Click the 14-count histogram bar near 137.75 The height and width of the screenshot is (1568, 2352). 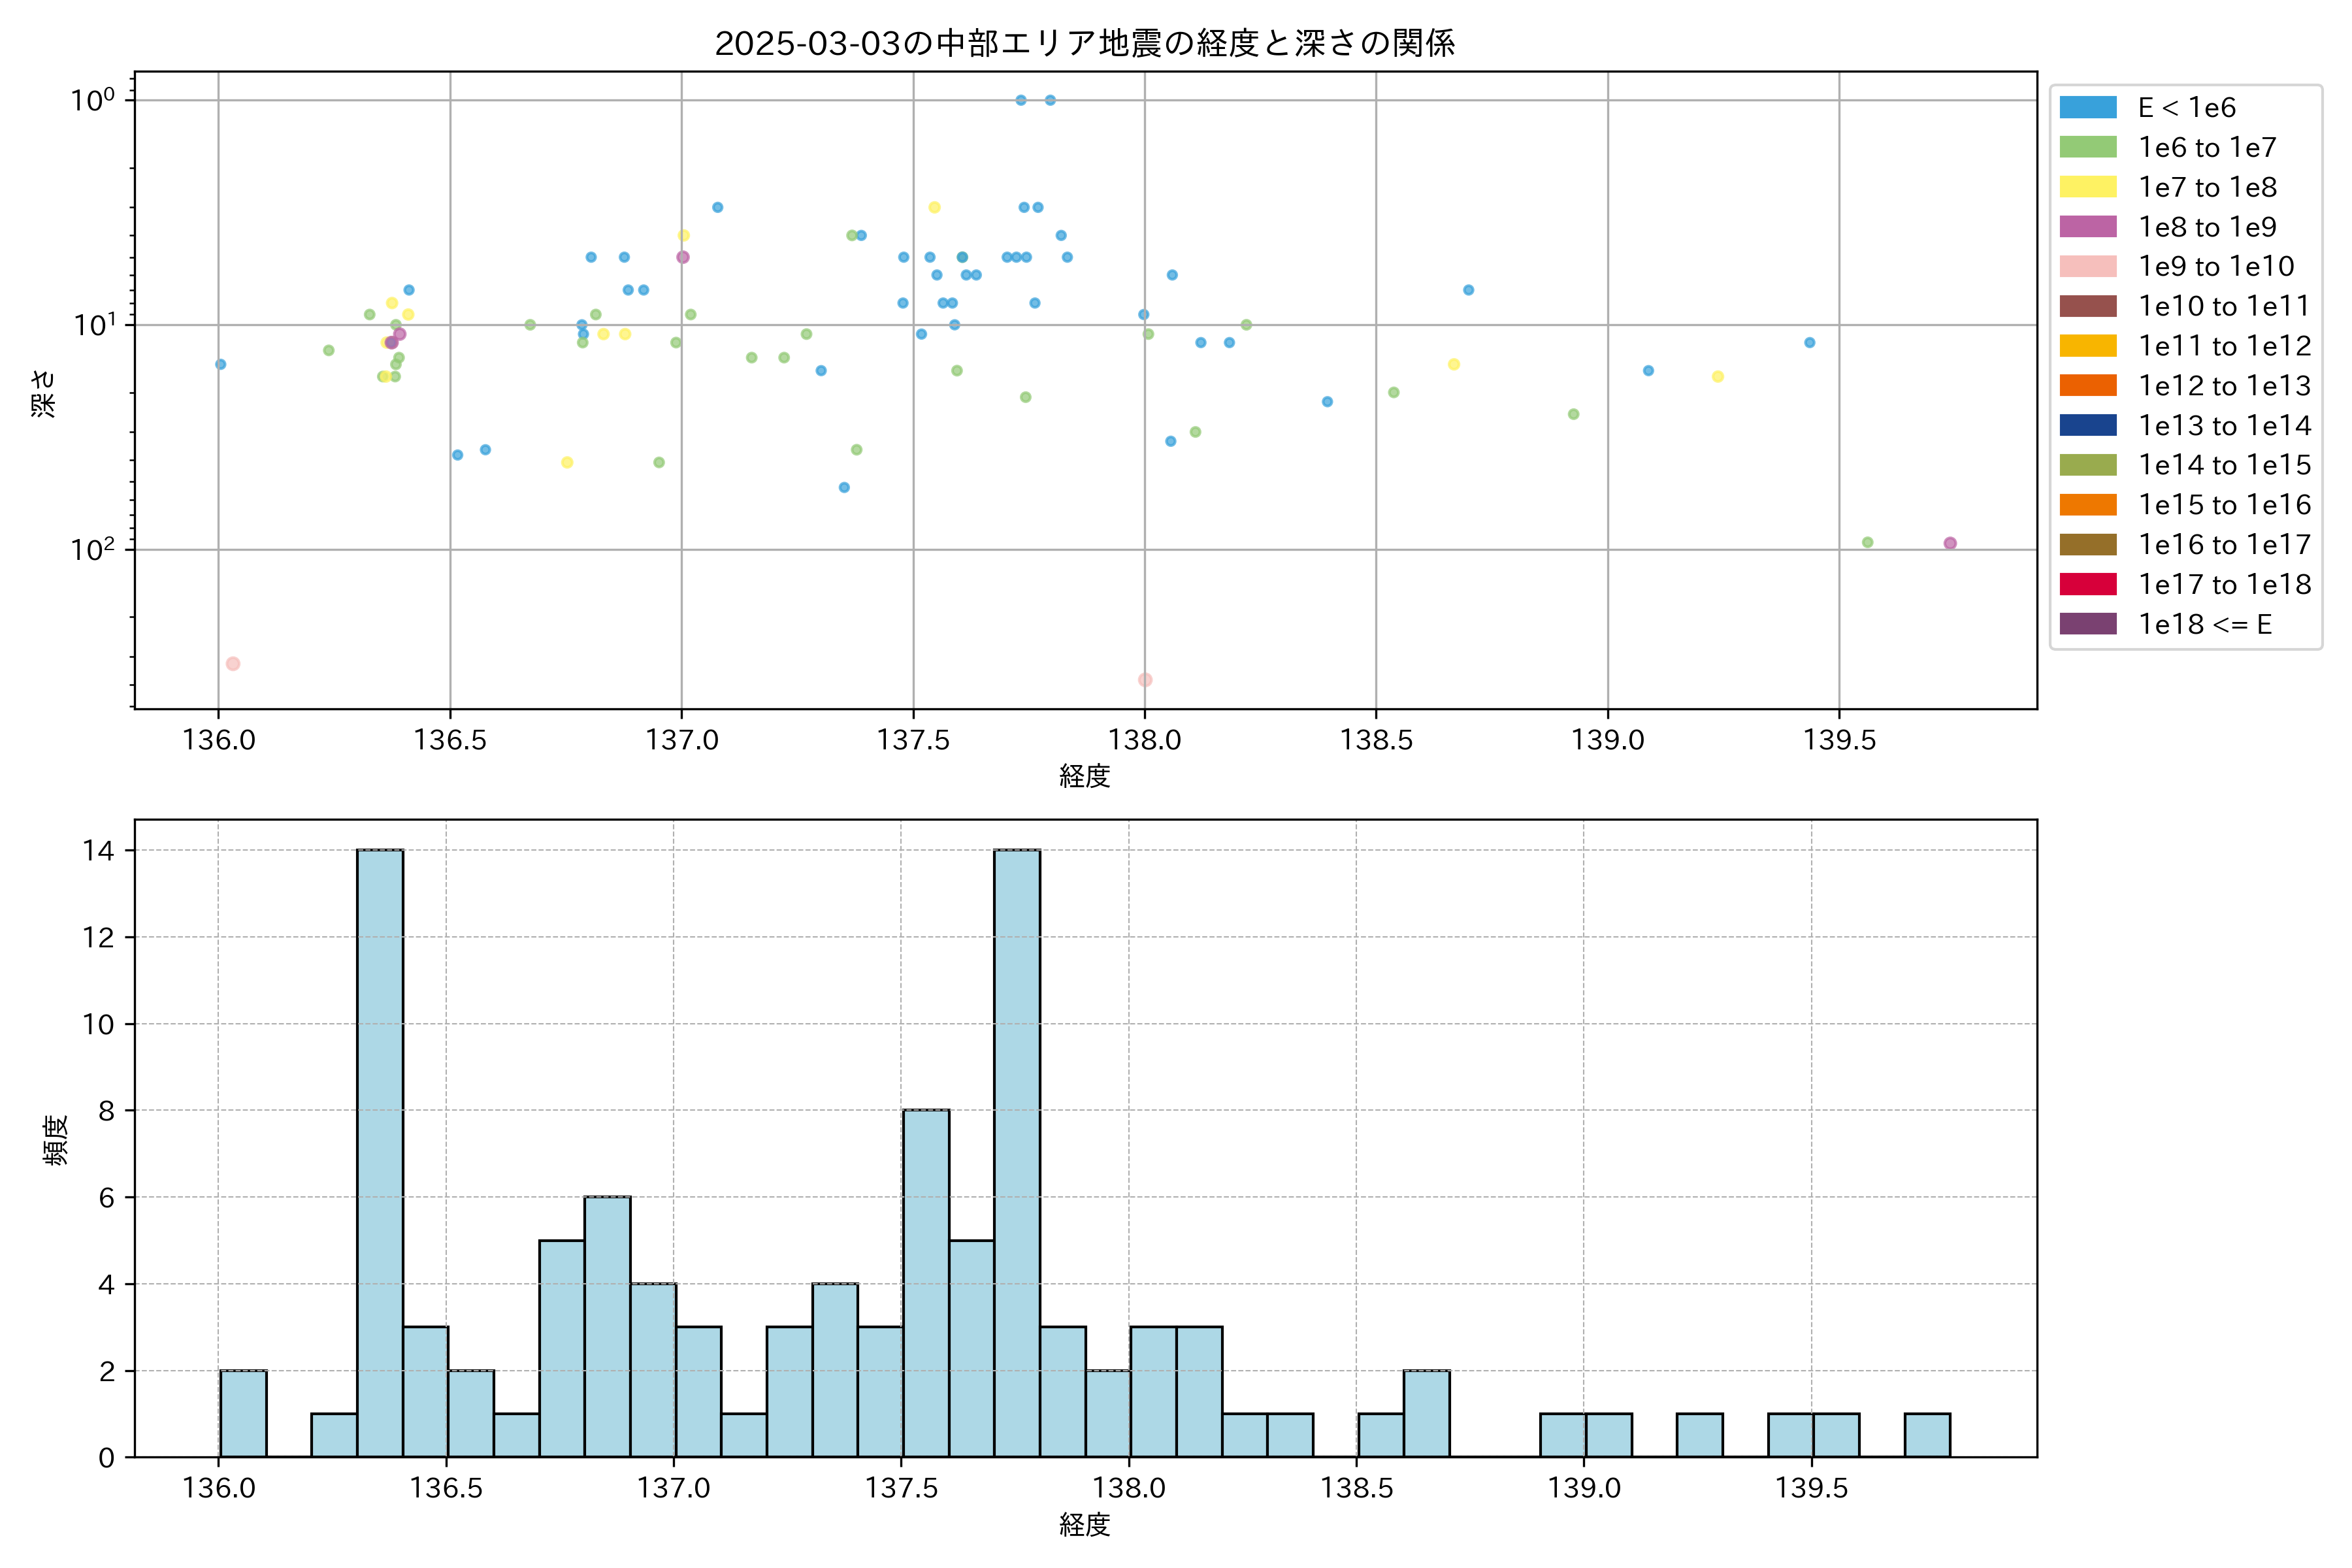(x=1017, y=1150)
